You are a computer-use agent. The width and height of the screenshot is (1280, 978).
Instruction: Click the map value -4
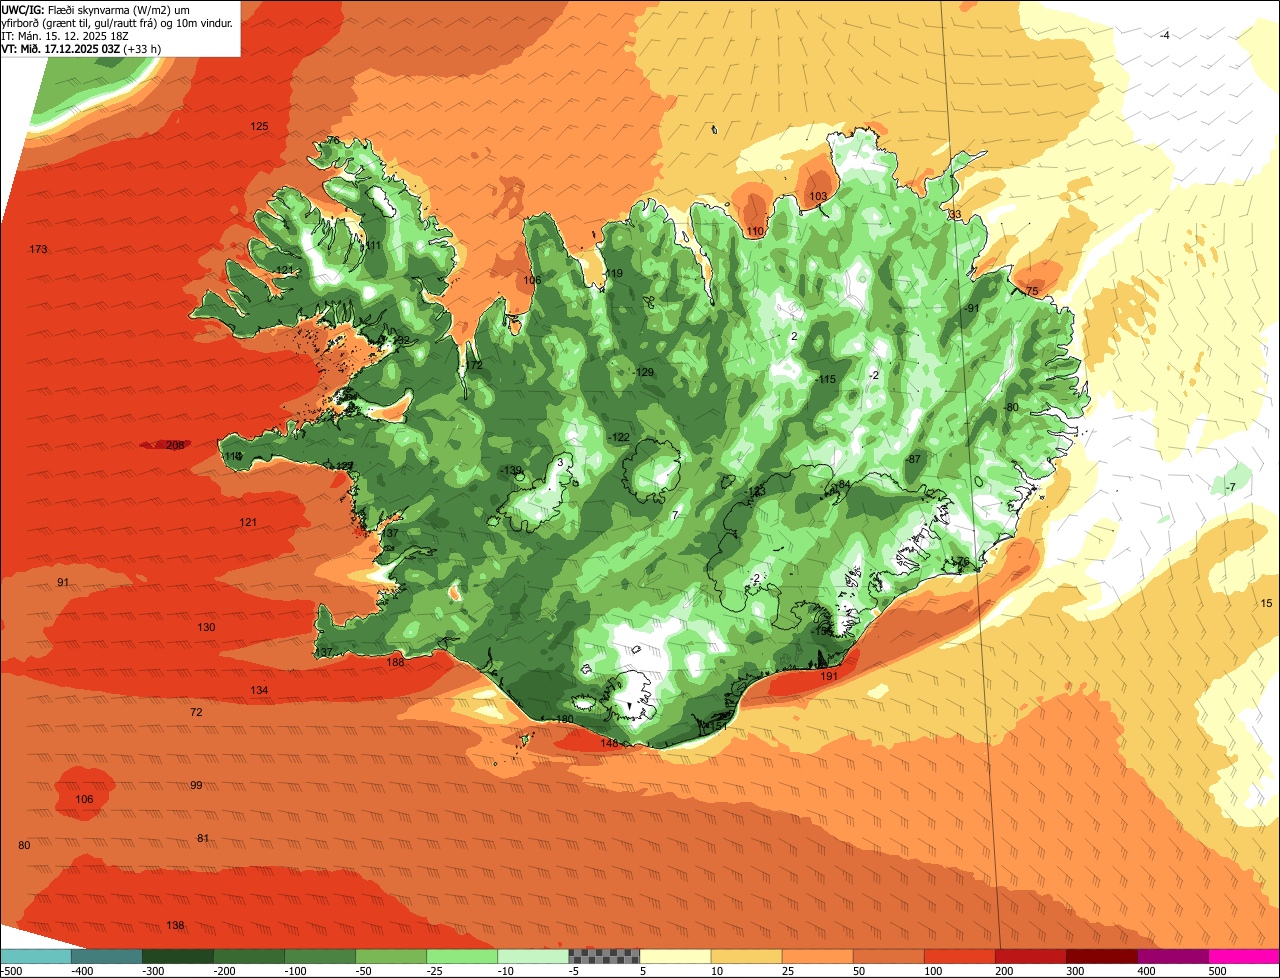[1164, 36]
